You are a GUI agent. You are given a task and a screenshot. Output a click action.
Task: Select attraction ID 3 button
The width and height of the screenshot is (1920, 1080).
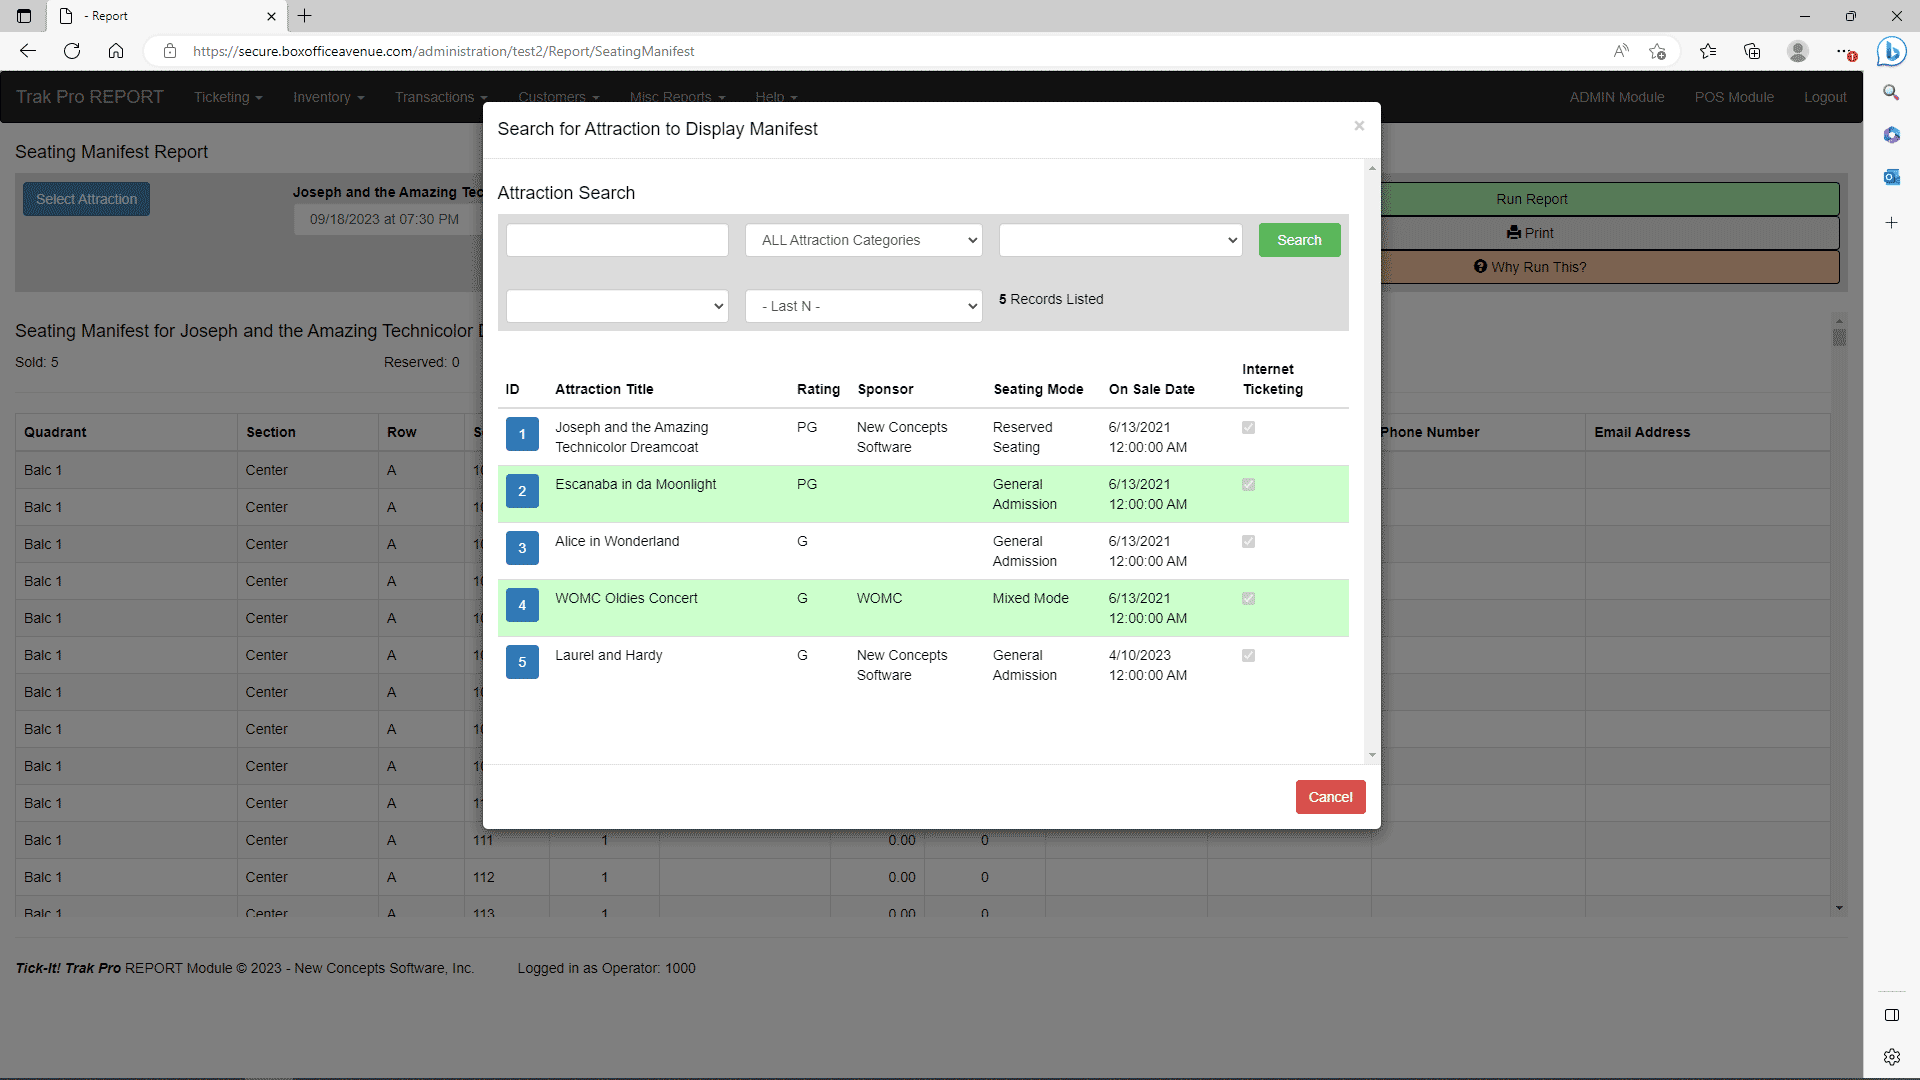(522, 548)
